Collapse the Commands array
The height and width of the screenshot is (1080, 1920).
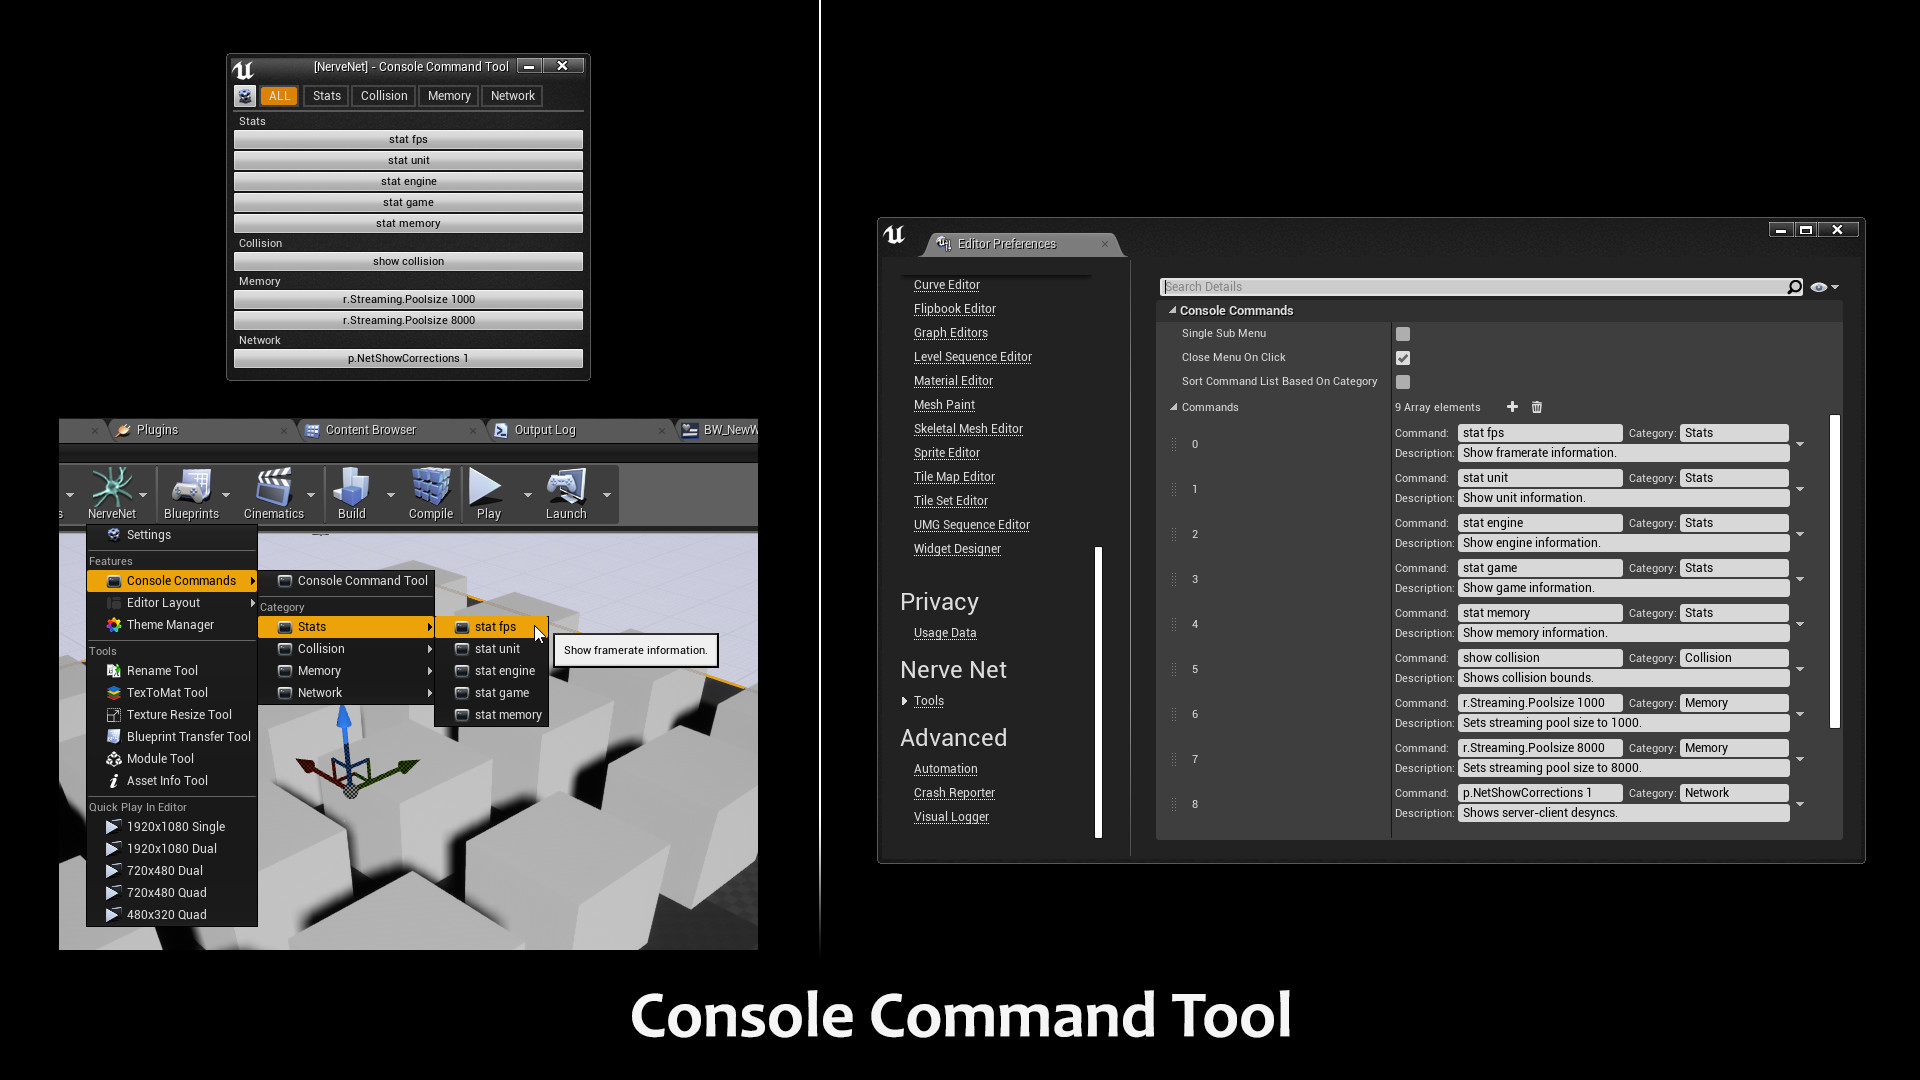(x=1173, y=407)
